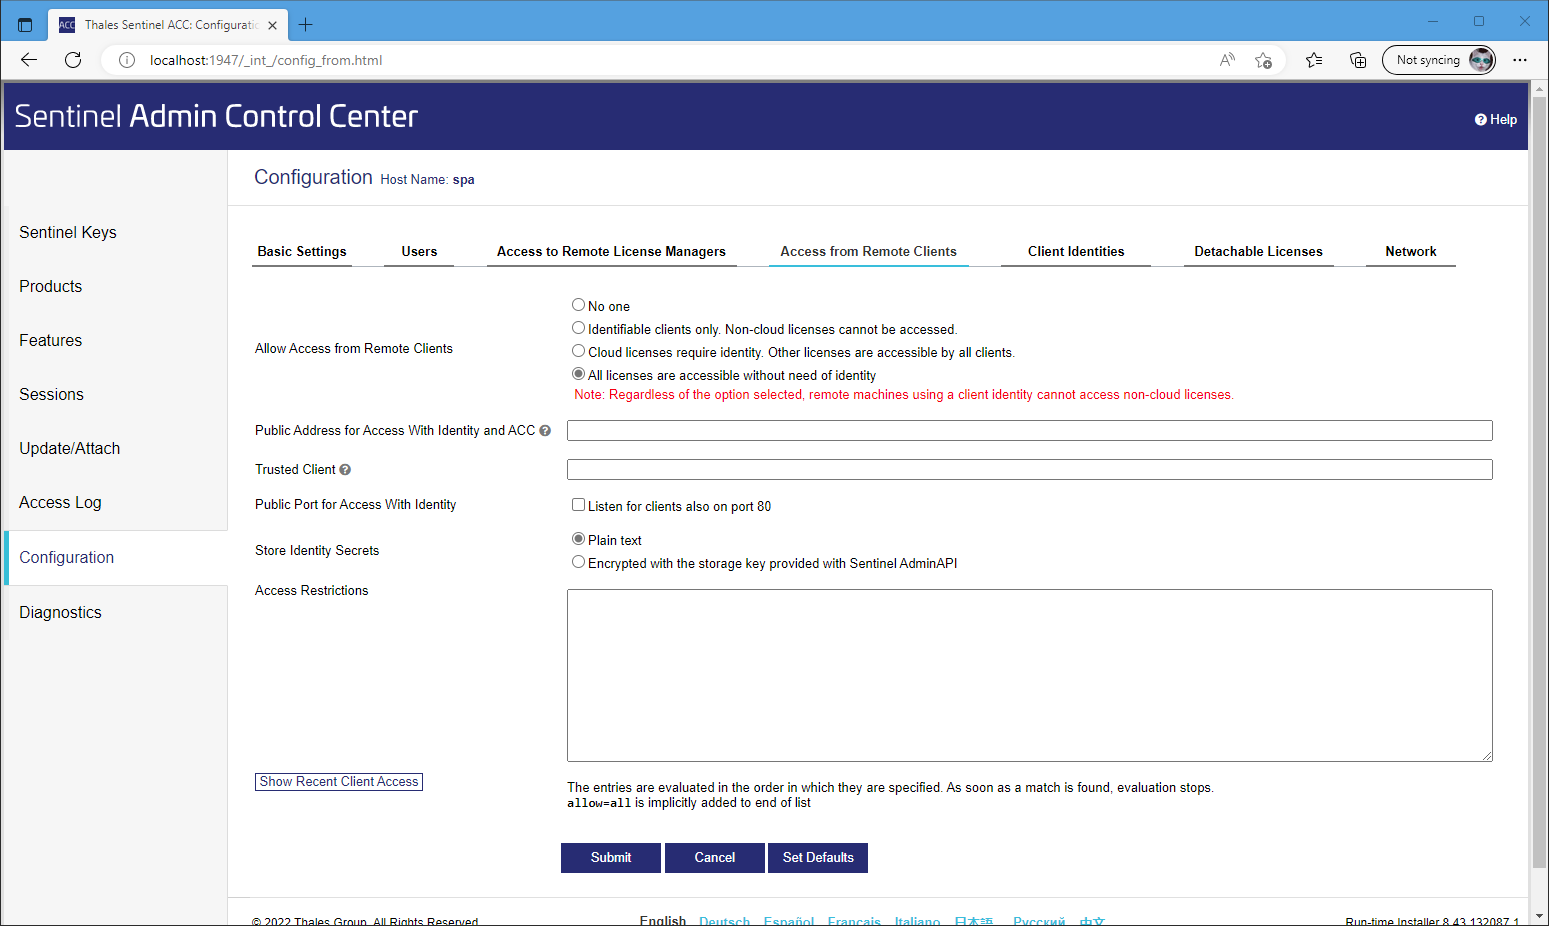
Task: Open browser Collections icon
Action: pos(1358,60)
